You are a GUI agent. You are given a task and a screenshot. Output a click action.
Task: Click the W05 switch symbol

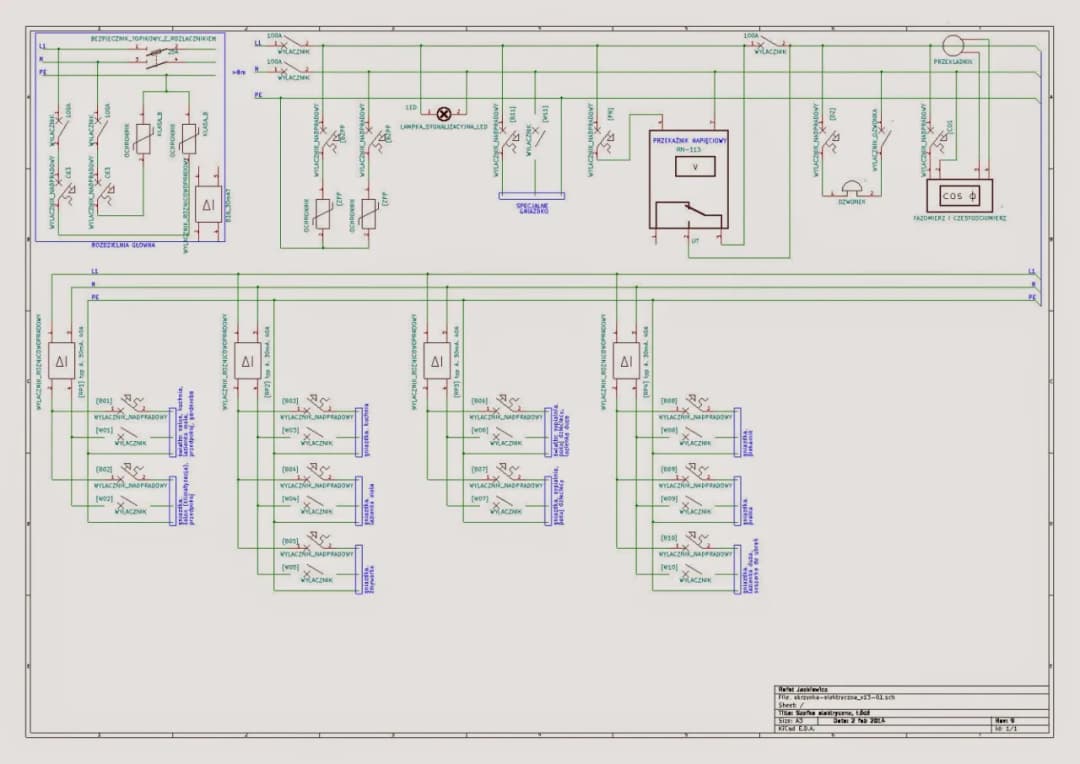(317, 573)
